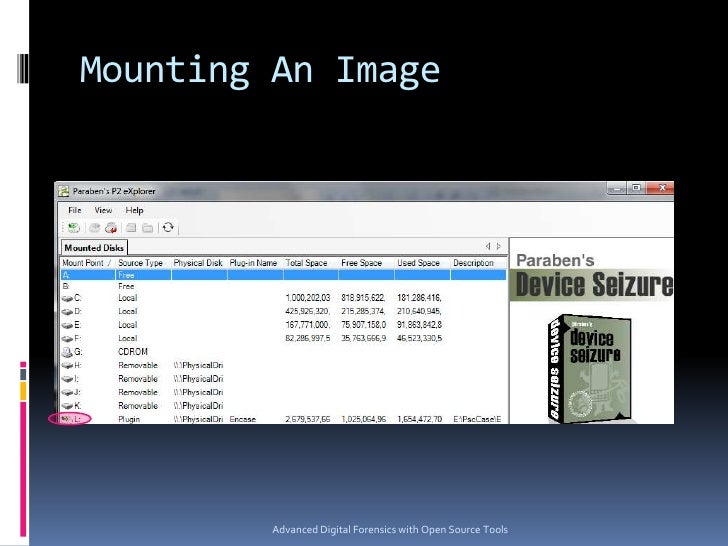Click used space value 1,654,472,70
The width and height of the screenshot is (728, 546).
pos(419,419)
